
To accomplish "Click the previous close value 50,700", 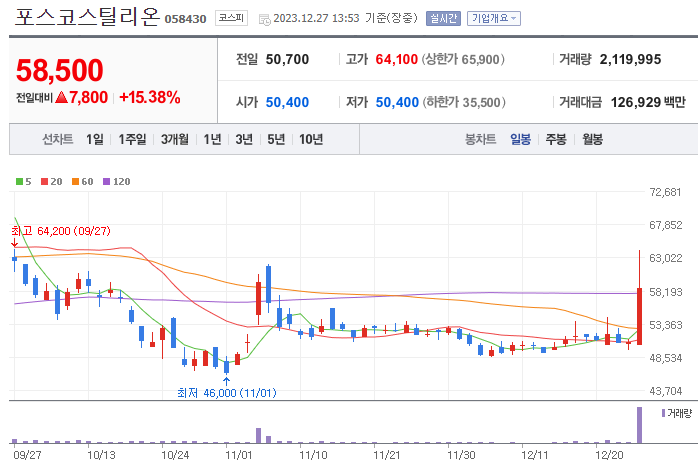I will [x=287, y=59].
